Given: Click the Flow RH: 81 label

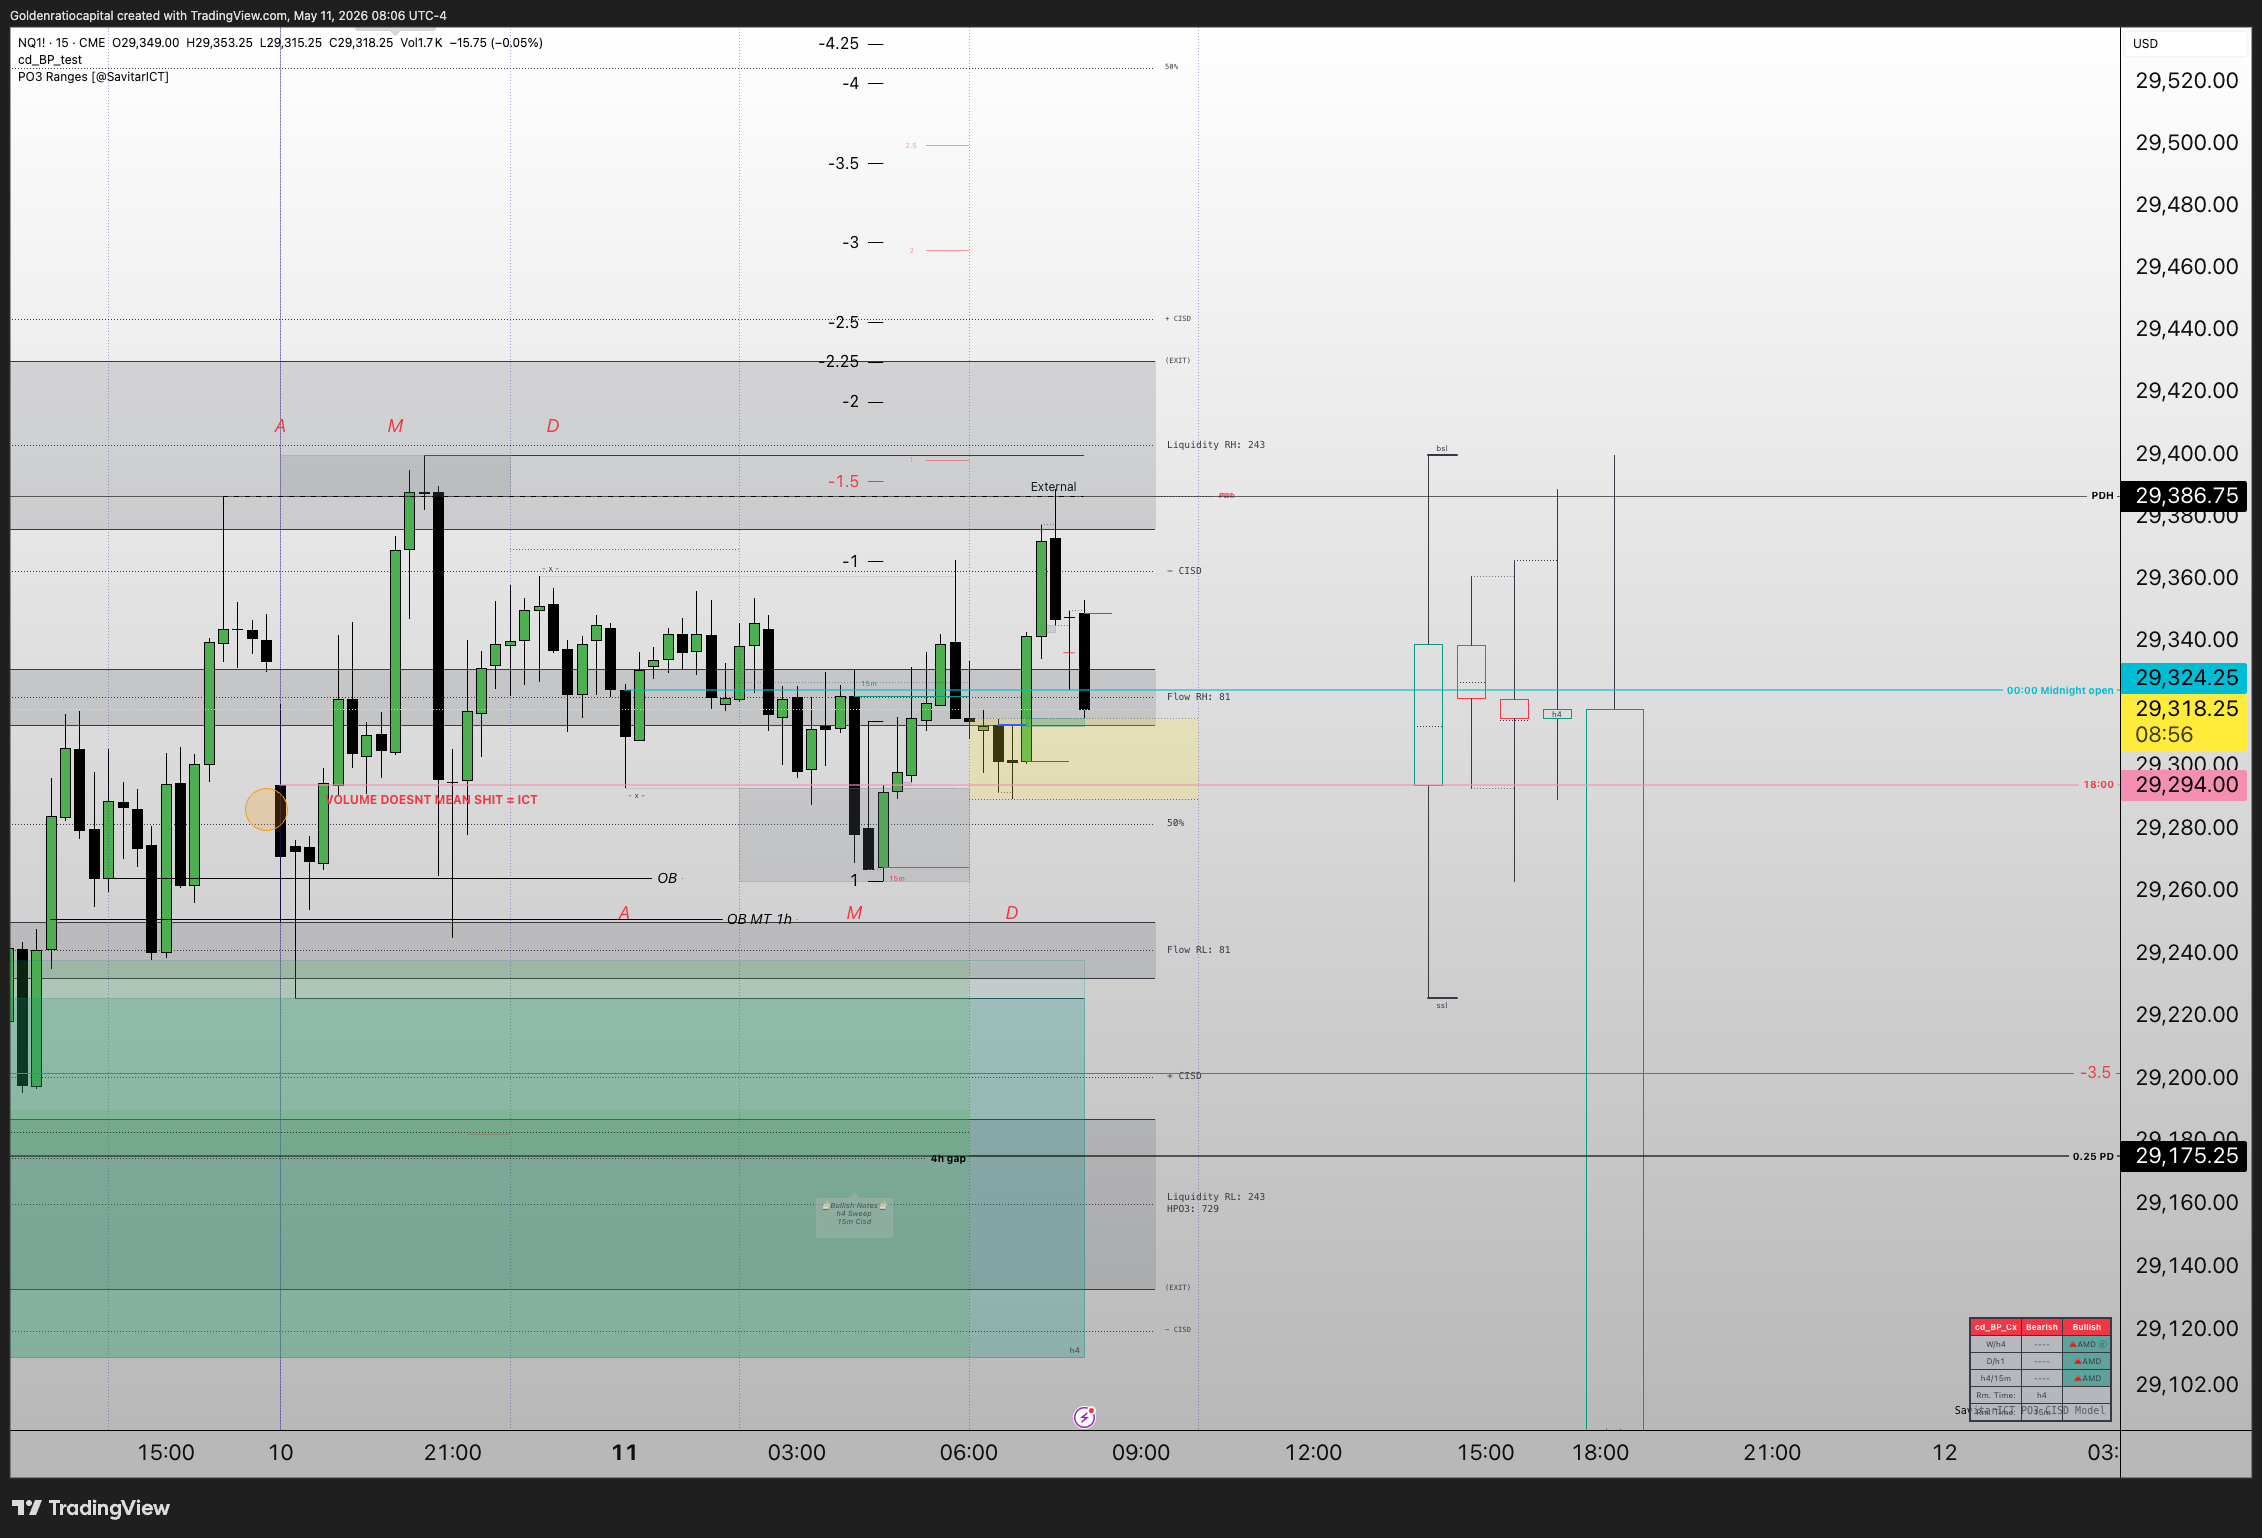Looking at the screenshot, I should (x=1198, y=697).
